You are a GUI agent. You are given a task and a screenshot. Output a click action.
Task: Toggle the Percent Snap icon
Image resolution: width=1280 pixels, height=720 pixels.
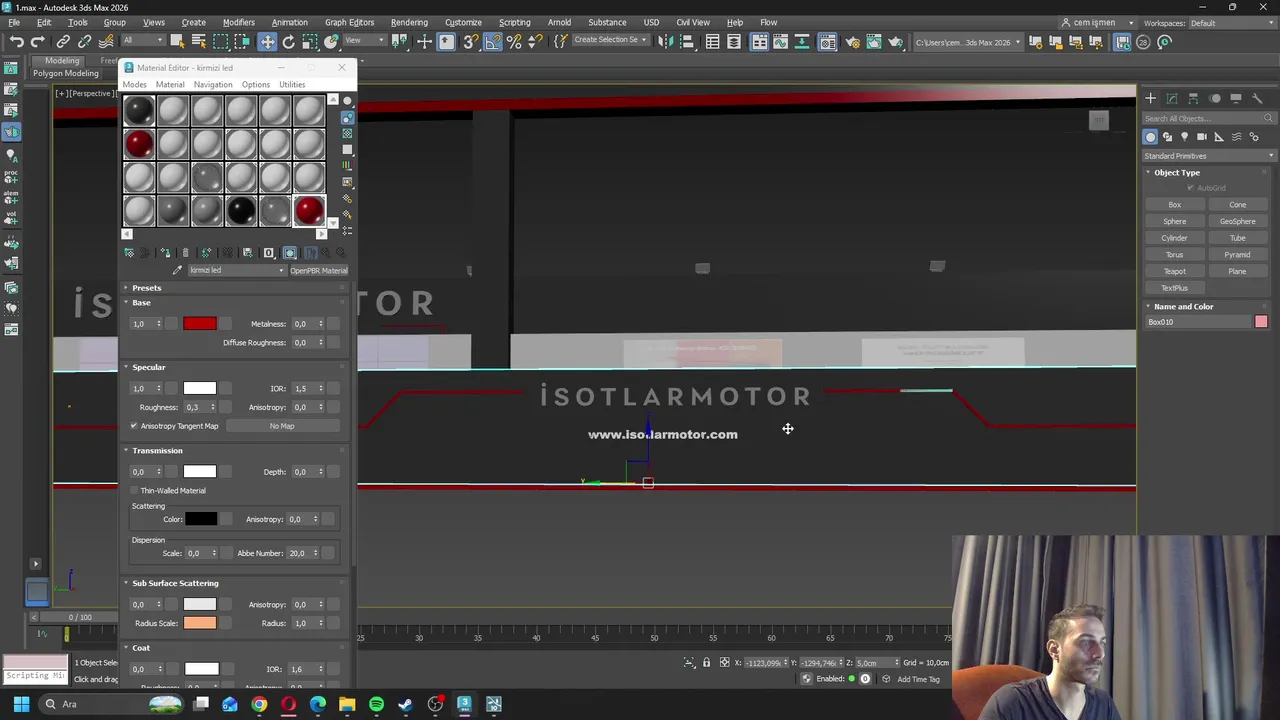pyautogui.click(x=514, y=42)
